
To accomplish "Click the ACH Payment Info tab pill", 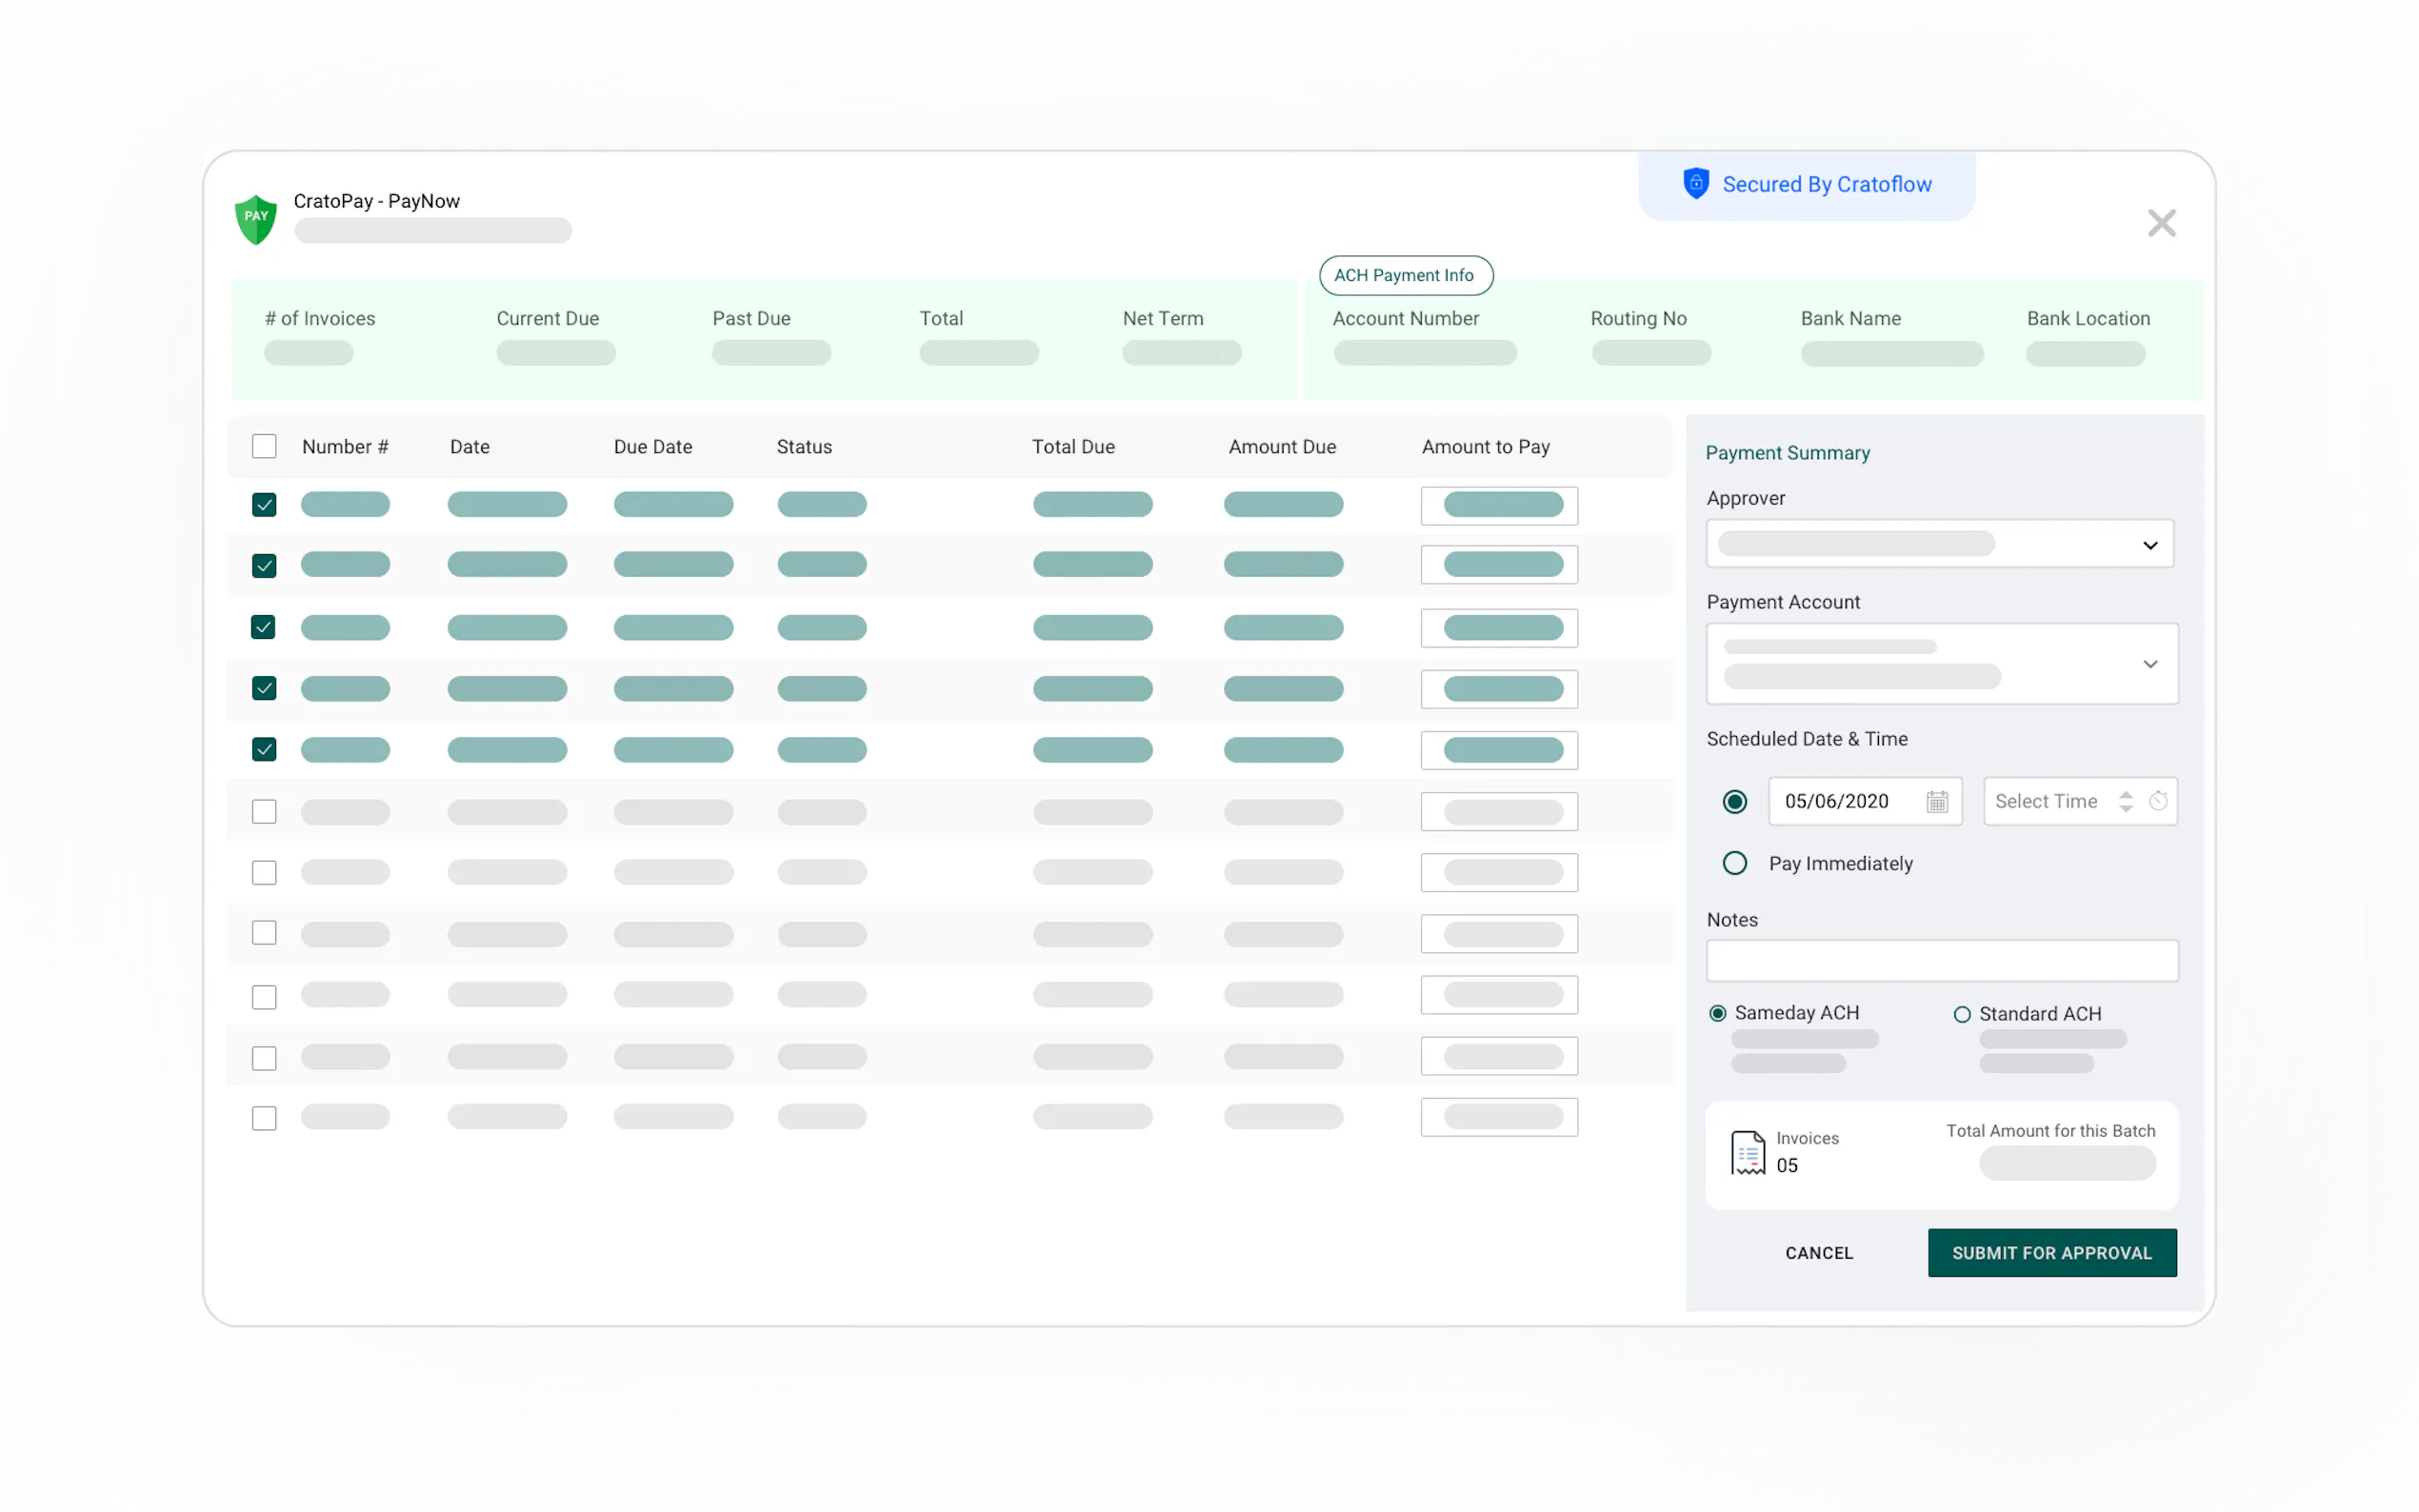I will tap(1405, 275).
